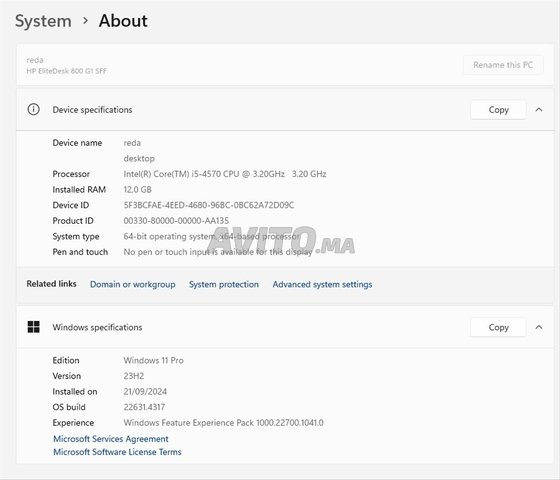Open the System protection link
This screenshot has height=480, width=560.
coord(224,284)
